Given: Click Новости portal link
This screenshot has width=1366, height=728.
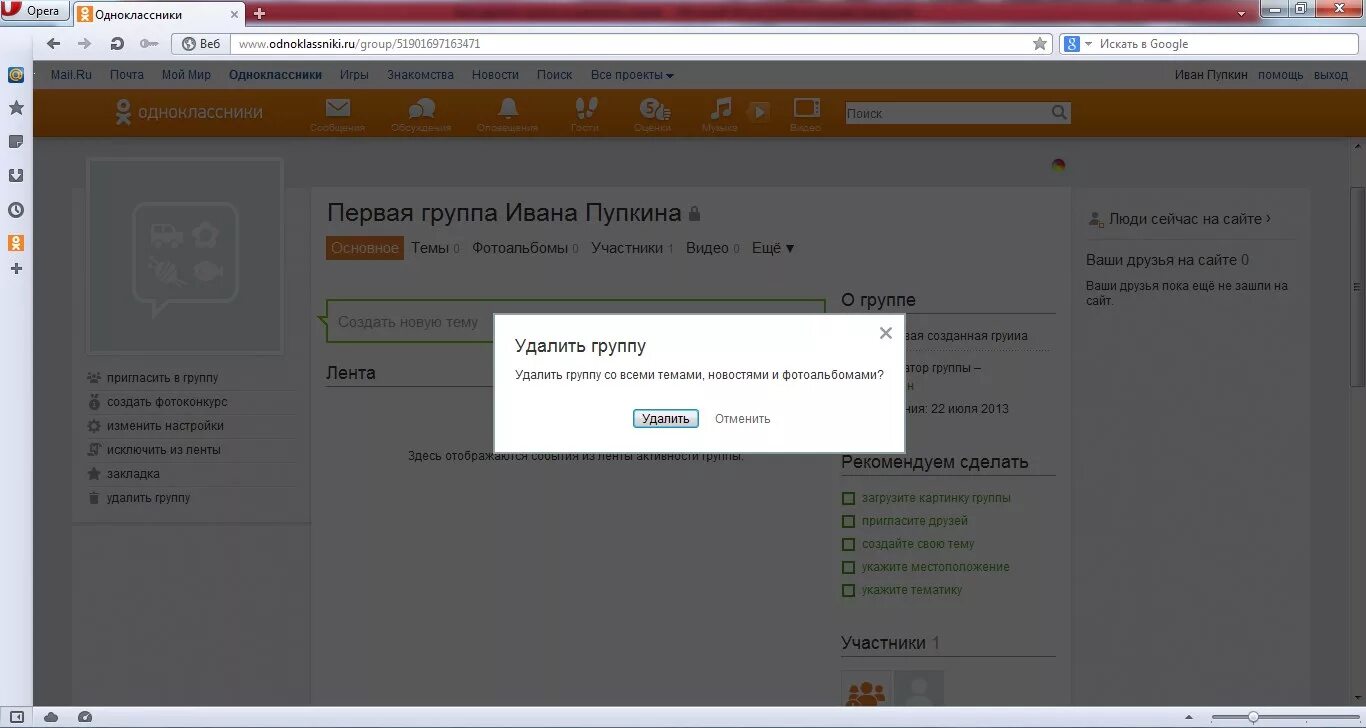Looking at the screenshot, I should tap(495, 75).
